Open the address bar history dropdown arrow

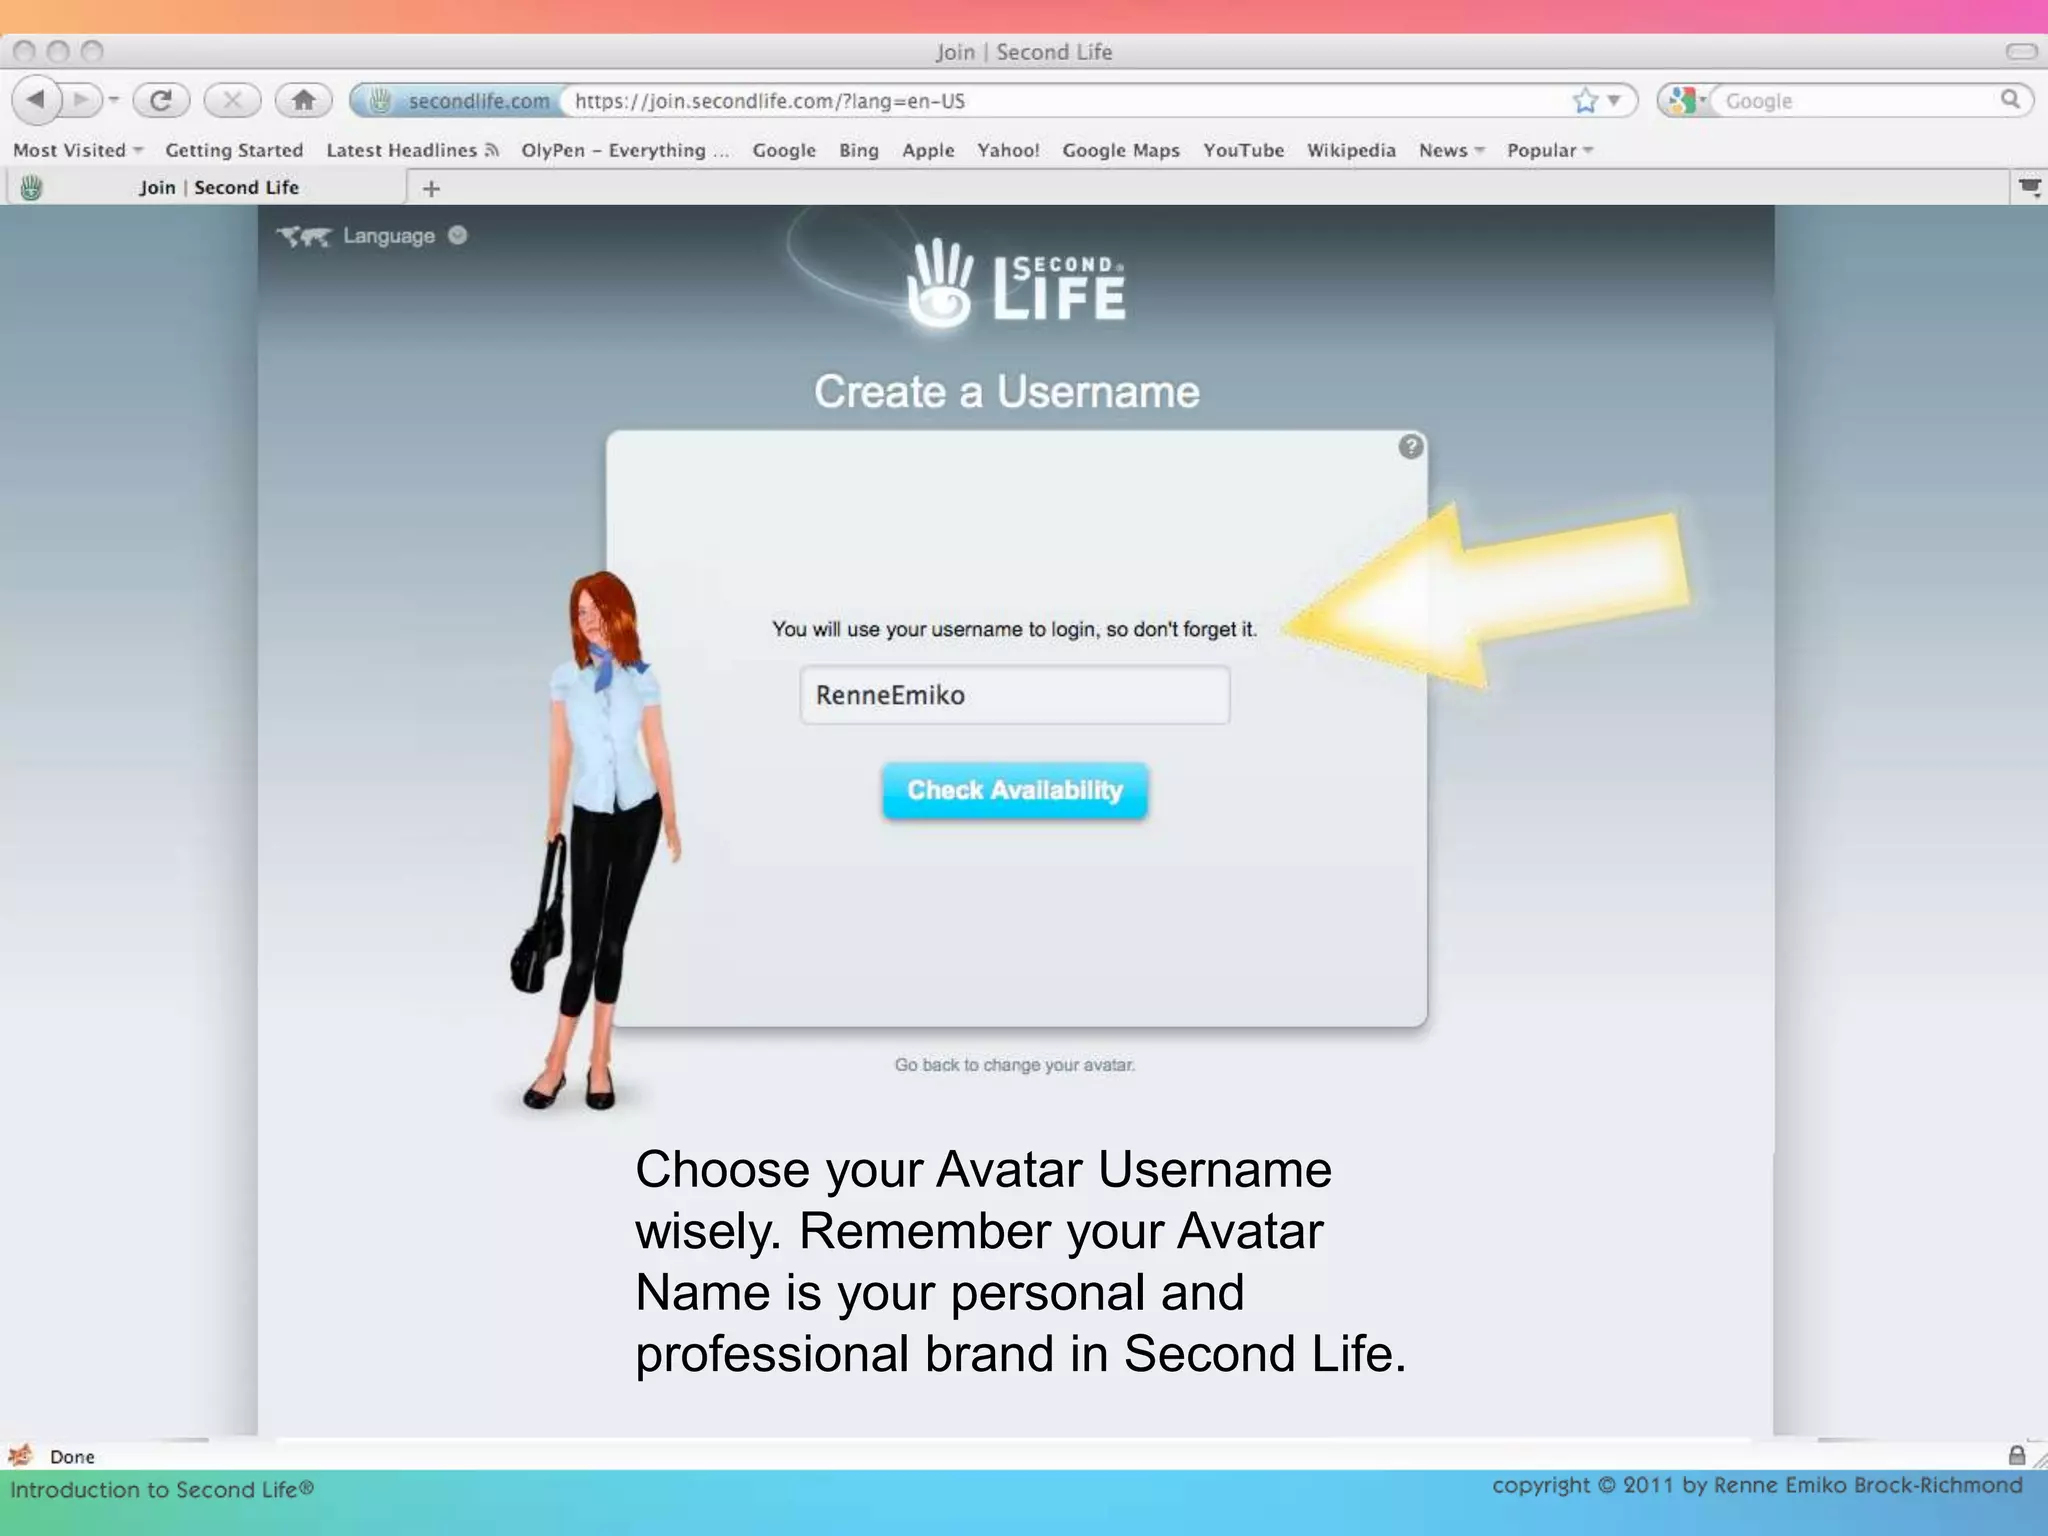(1613, 101)
